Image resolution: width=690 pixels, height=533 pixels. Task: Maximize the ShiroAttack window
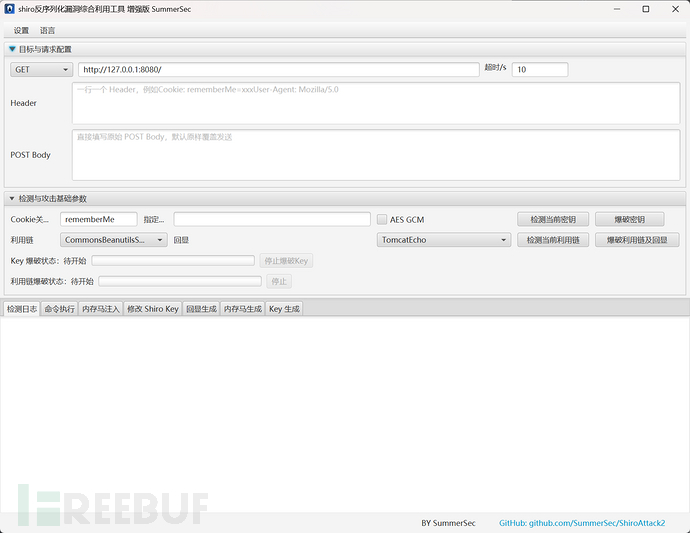click(x=646, y=9)
